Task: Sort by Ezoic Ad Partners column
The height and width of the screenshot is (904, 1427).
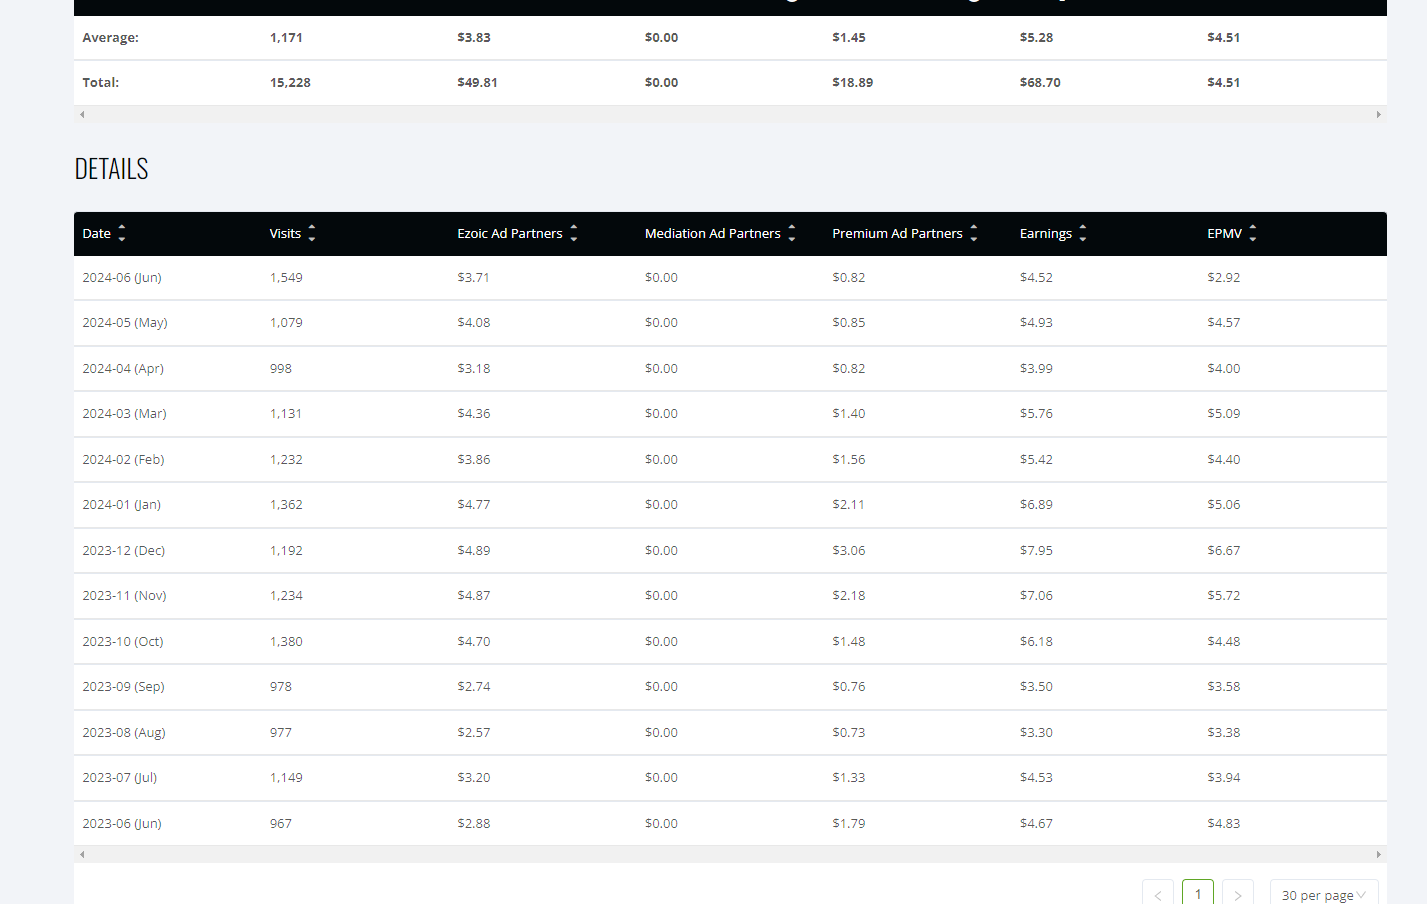Action: (x=574, y=234)
